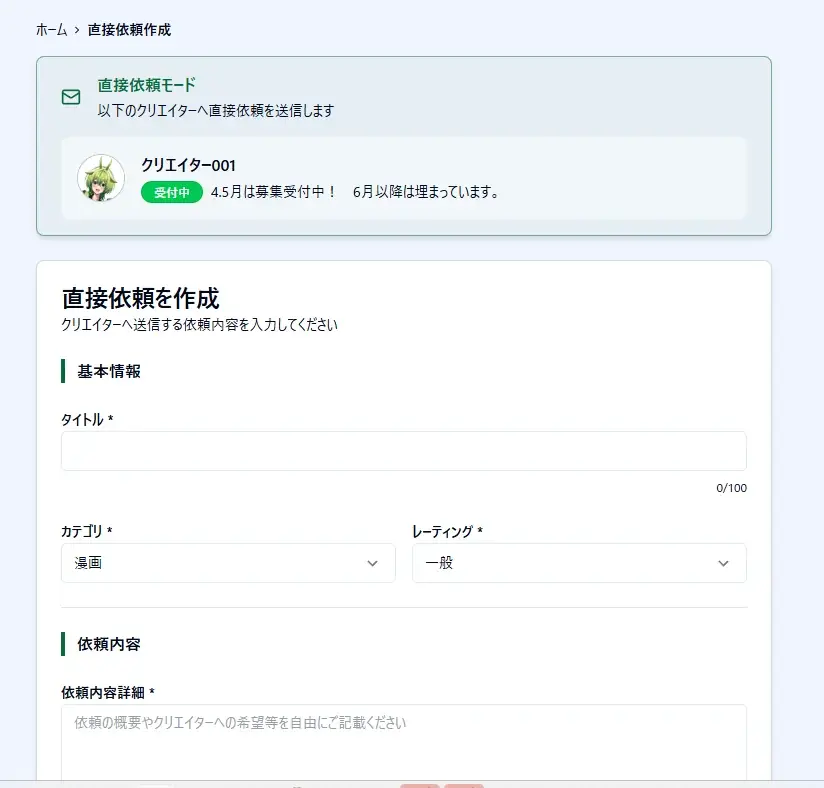
Task: Click the 0/100 character counter
Action: pos(733,488)
